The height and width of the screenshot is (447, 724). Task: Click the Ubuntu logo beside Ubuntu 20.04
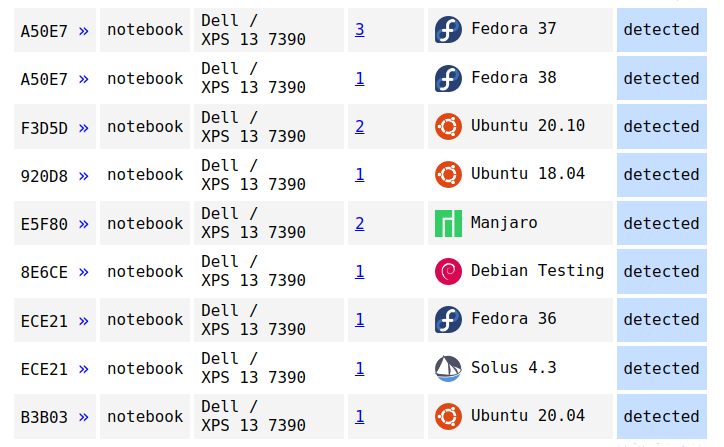tap(448, 416)
